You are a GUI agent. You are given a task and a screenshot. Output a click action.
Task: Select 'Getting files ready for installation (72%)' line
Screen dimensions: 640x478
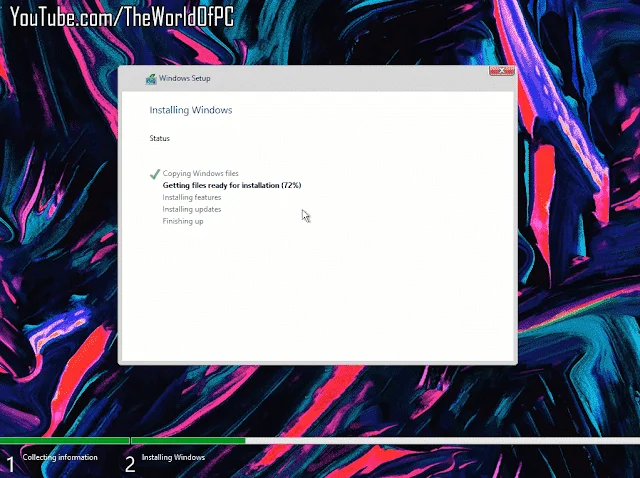[x=232, y=185]
